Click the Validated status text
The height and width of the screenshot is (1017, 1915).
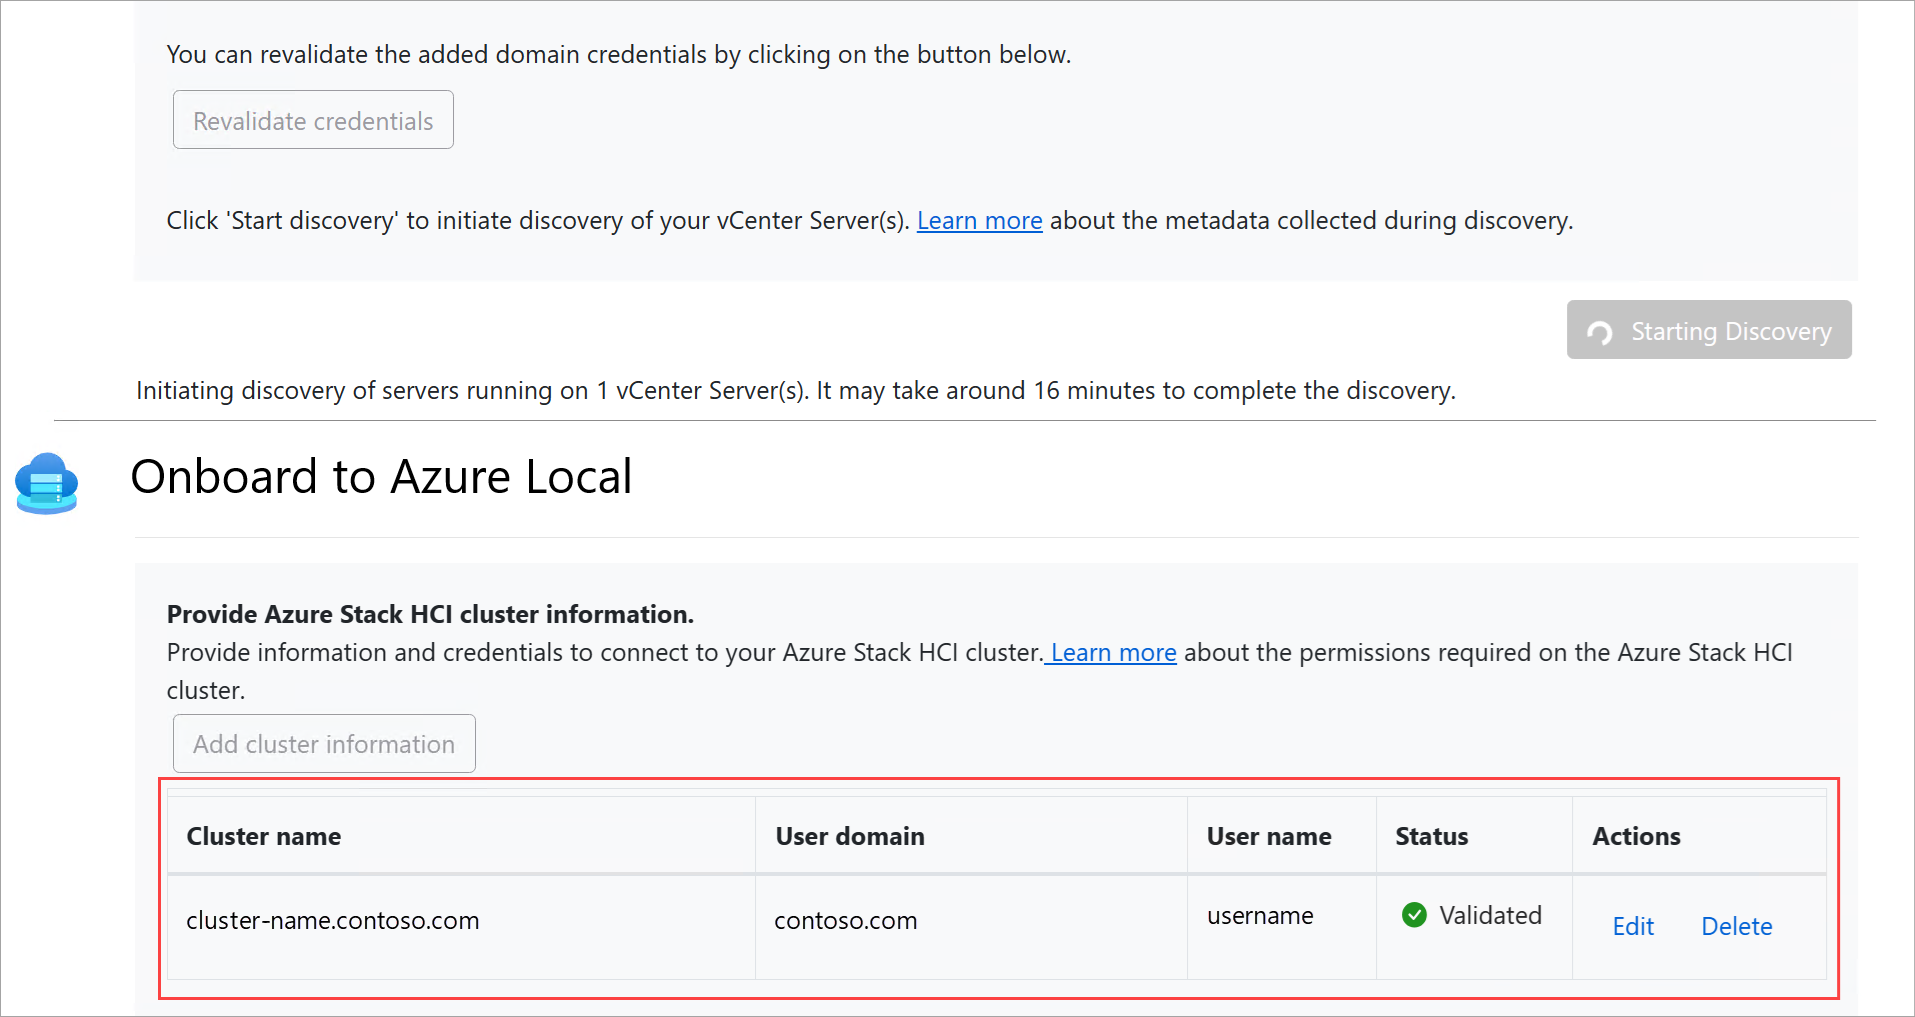pyautogui.click(x=1489, y=914)
